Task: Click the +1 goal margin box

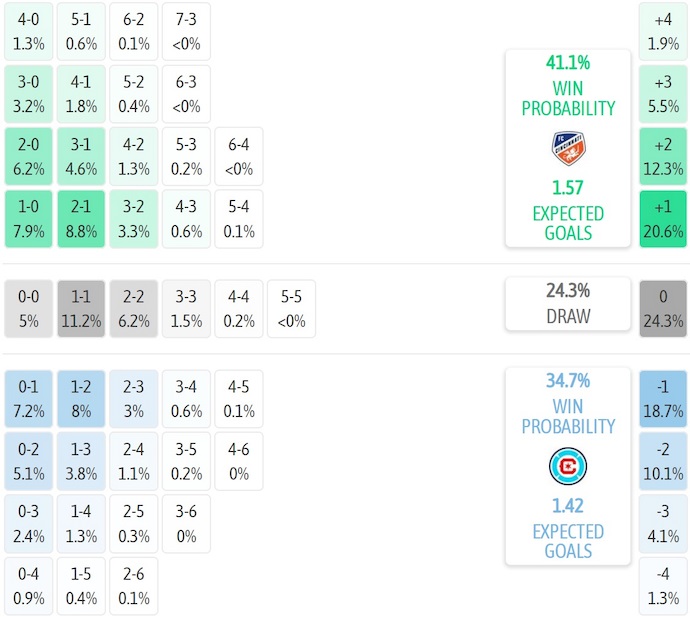Action: click(x=664, y=219)
